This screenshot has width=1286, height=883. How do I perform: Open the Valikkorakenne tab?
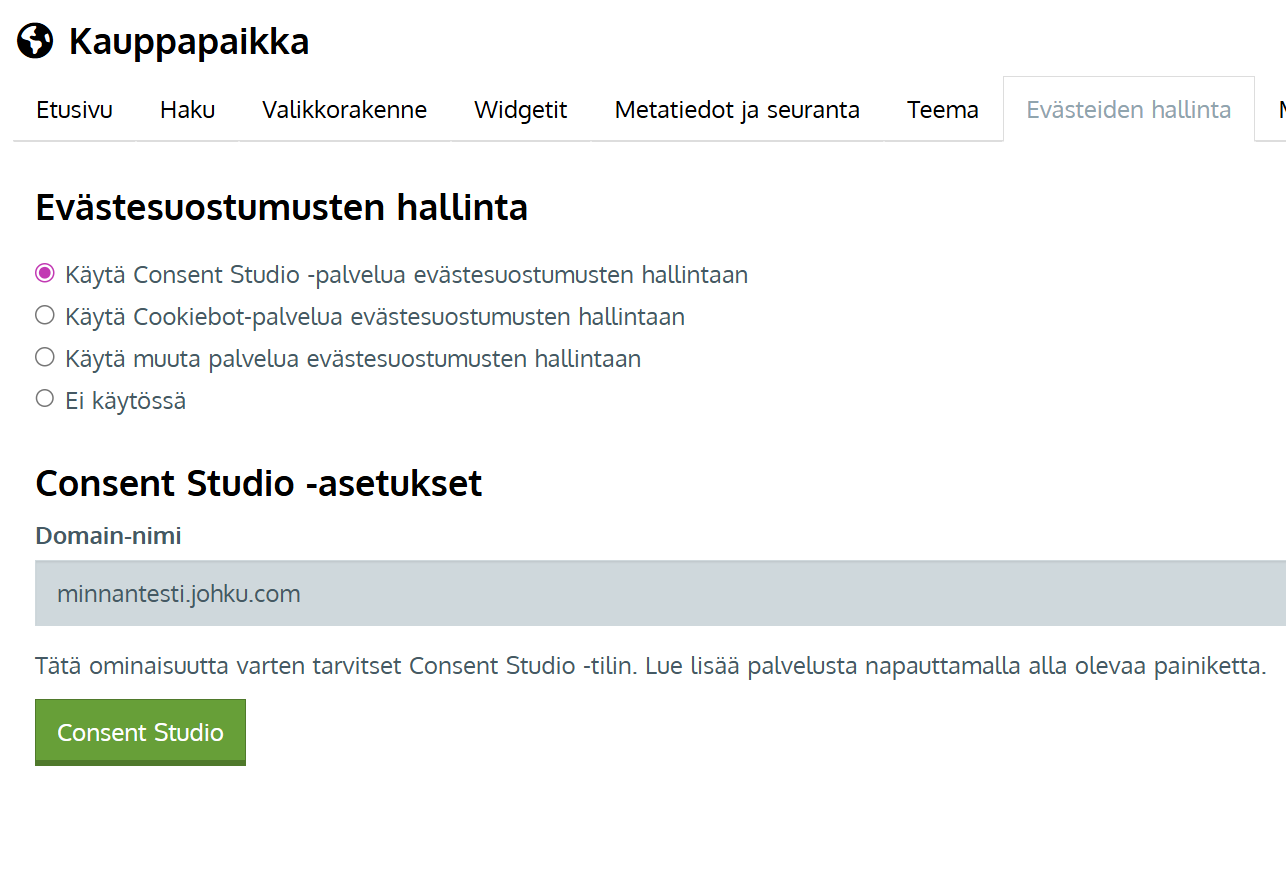(x=344, y=110)
